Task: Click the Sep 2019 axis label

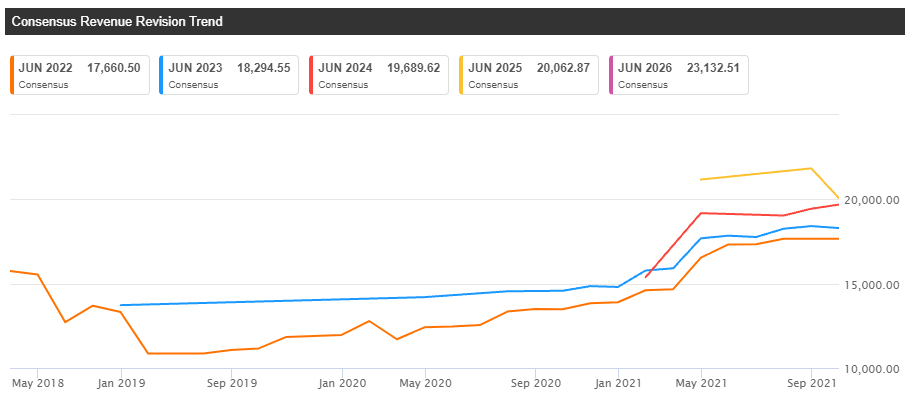Action: tap(231, 383)
